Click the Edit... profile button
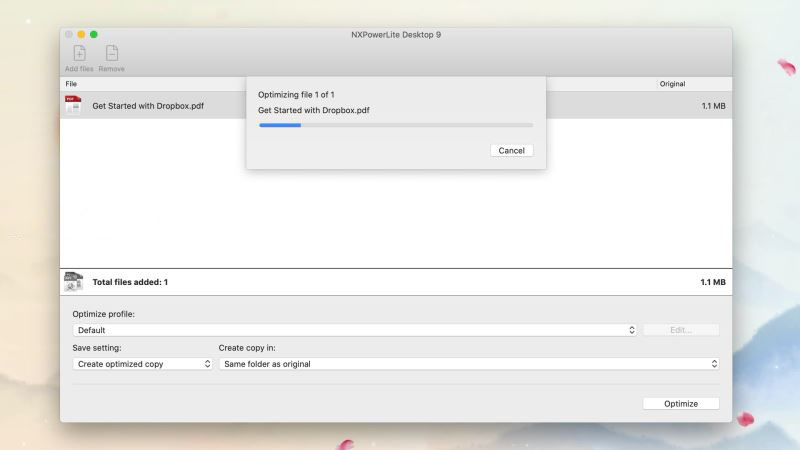800x450 pixels. tap(681, 330)
